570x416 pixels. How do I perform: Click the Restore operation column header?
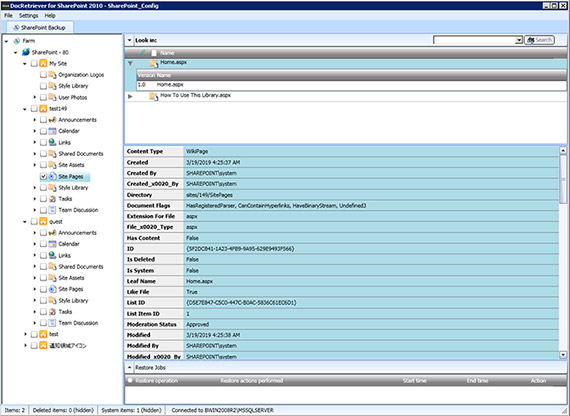157,381
